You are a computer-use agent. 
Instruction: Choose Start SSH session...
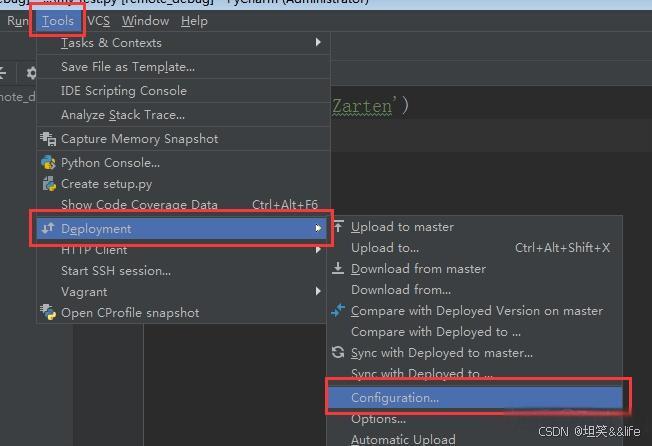tap(183, 271)
